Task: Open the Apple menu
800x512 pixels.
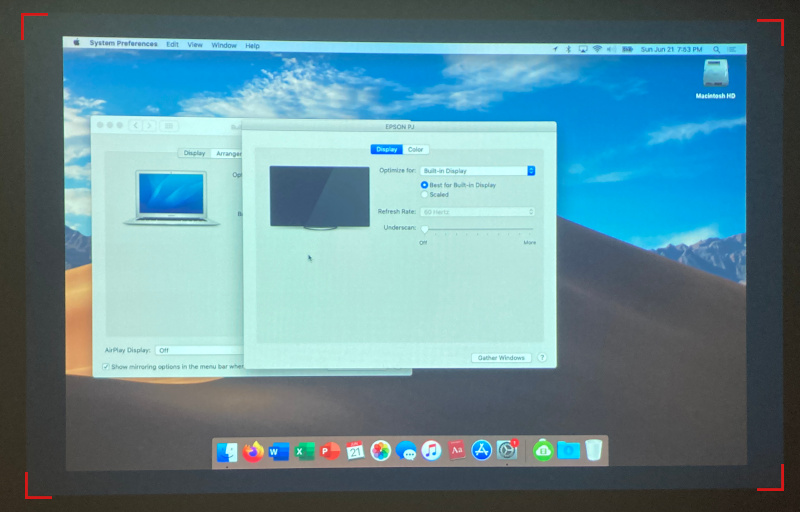Action: 77,43
